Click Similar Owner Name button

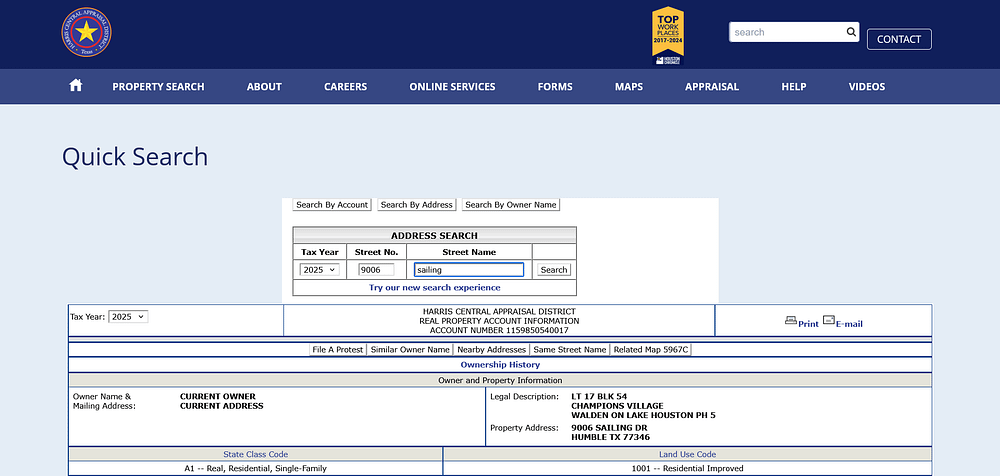click(x=410, y=350)
